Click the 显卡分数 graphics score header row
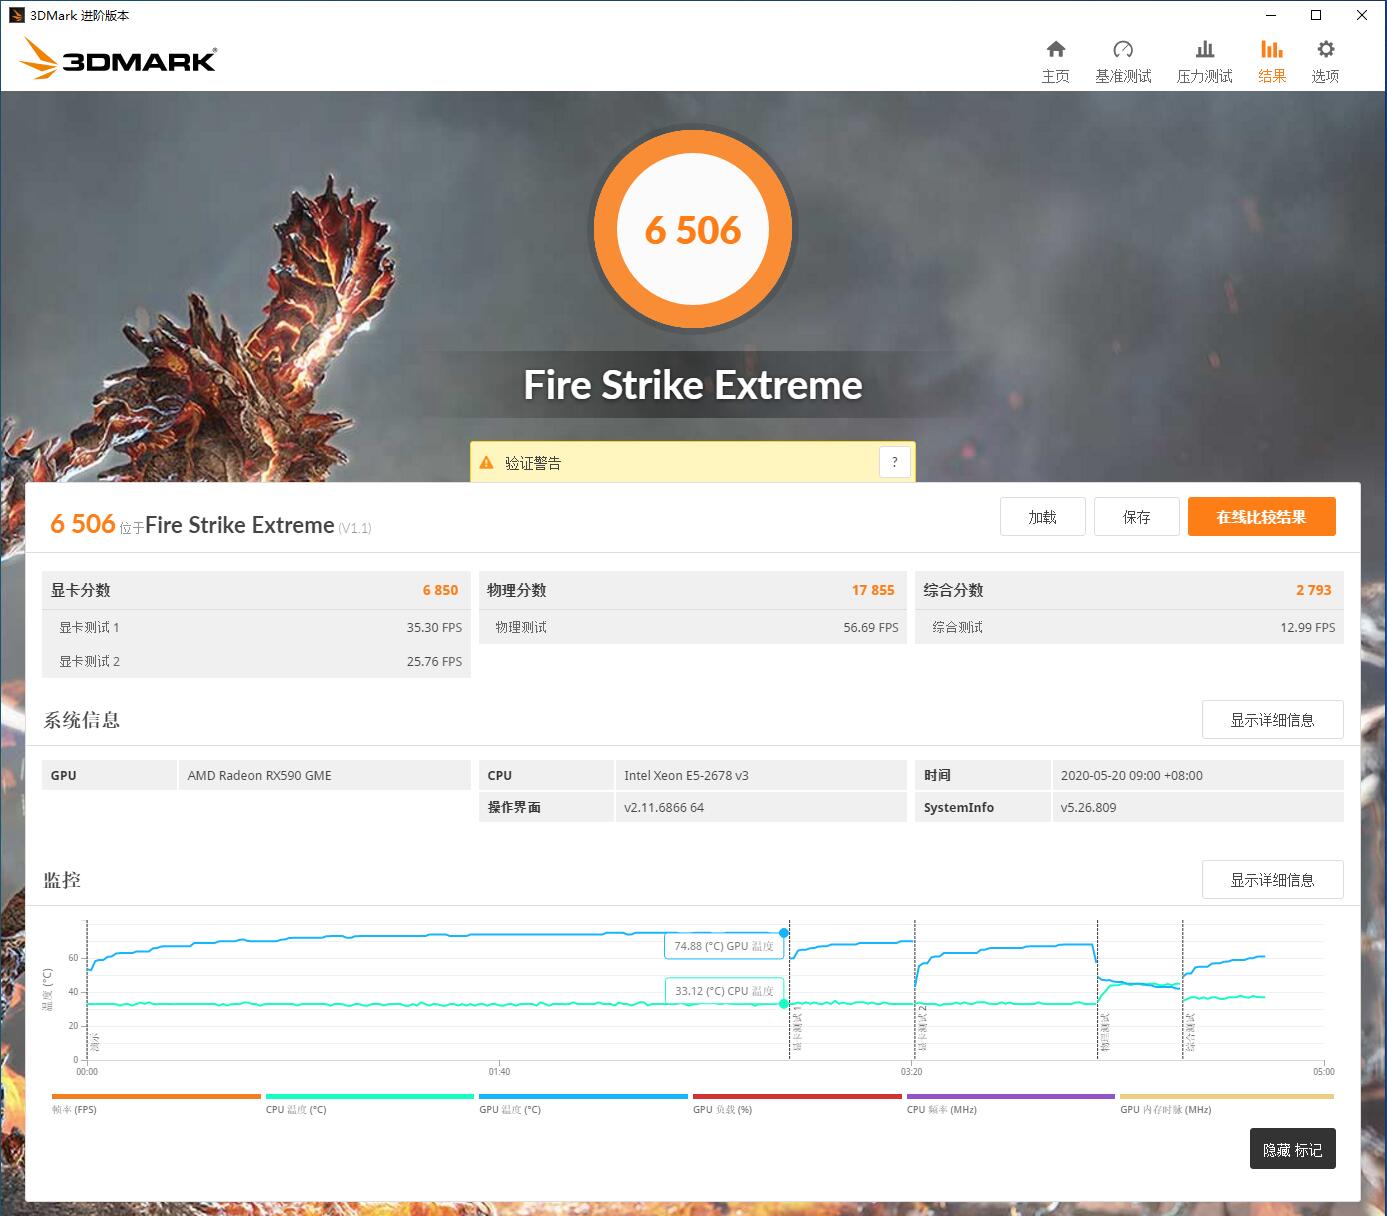 [x=256, y=590]
